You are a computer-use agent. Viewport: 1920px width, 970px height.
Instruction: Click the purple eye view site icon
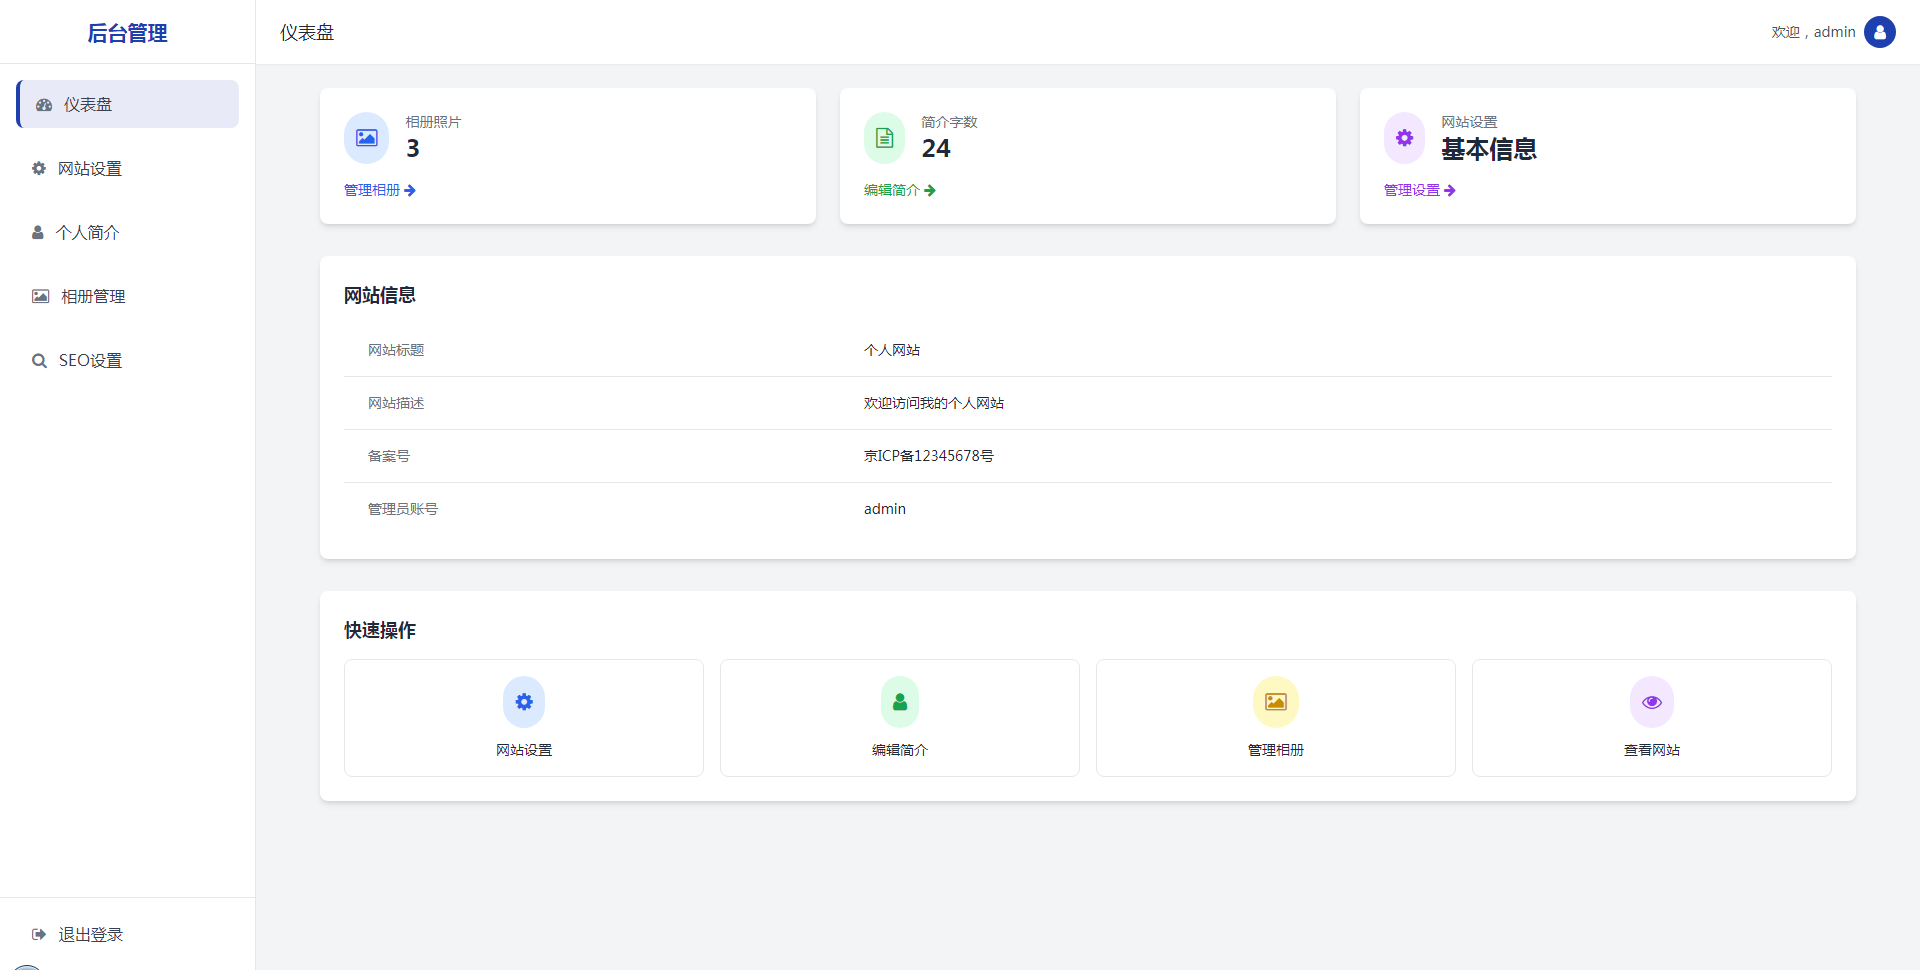[1652, 702]
